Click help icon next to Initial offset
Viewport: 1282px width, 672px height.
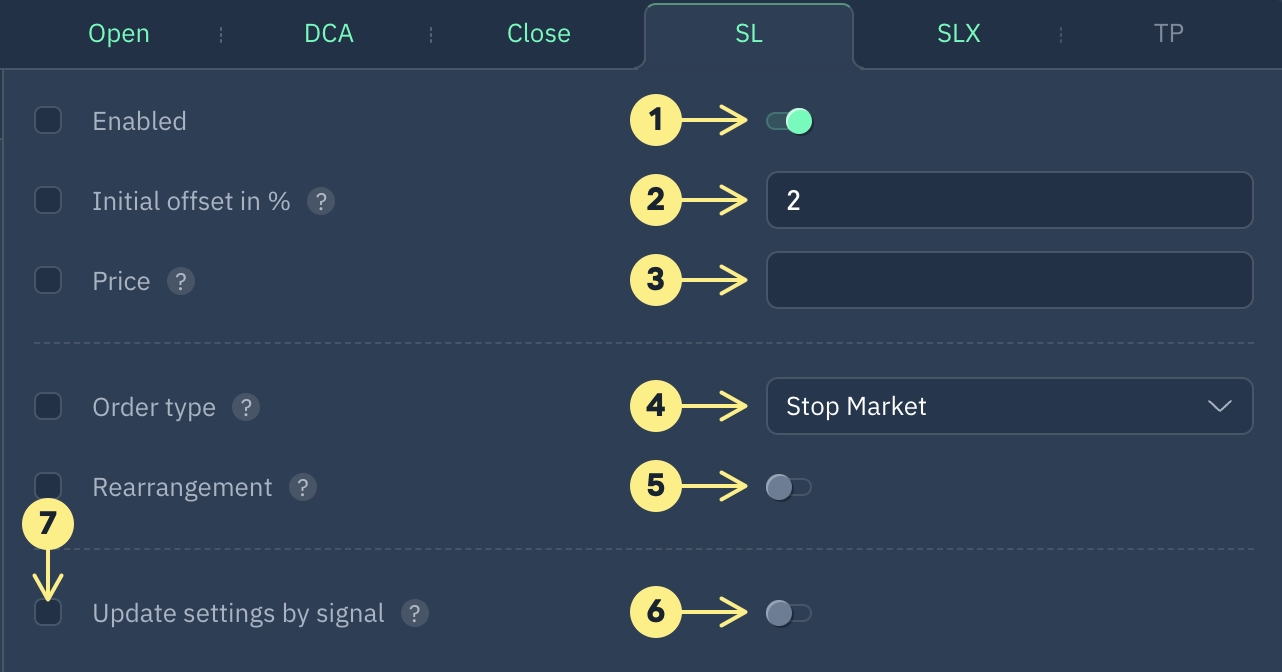[x=320, y=201]
